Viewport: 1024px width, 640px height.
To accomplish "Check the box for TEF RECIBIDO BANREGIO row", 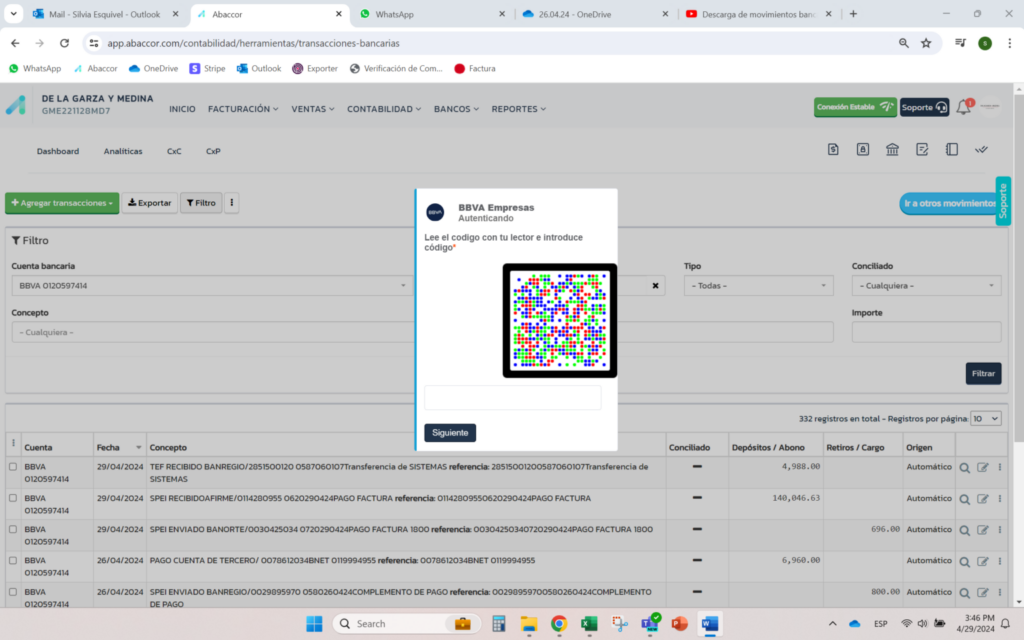I will (13, 467).
